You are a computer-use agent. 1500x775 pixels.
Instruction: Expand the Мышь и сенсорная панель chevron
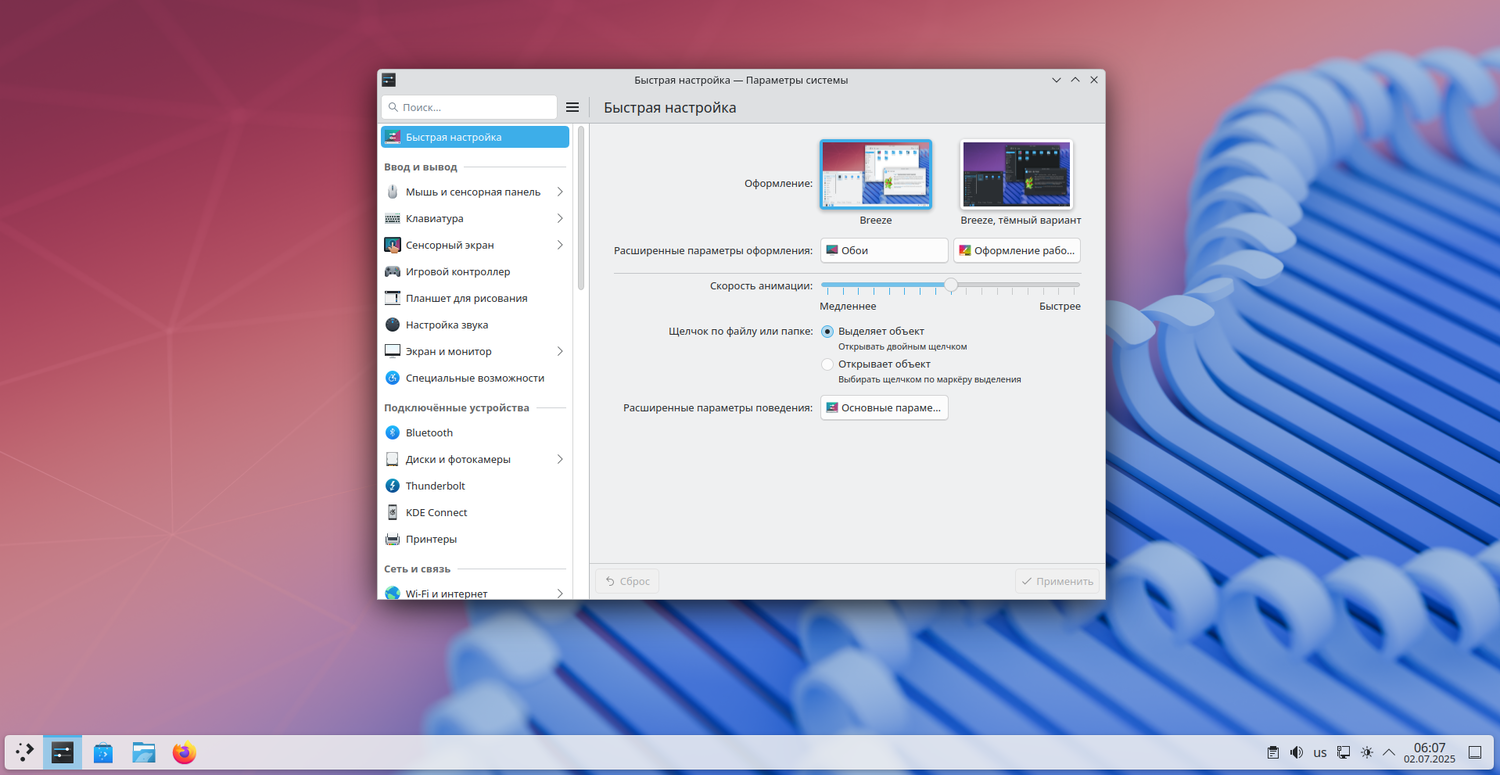coord(560,192)
